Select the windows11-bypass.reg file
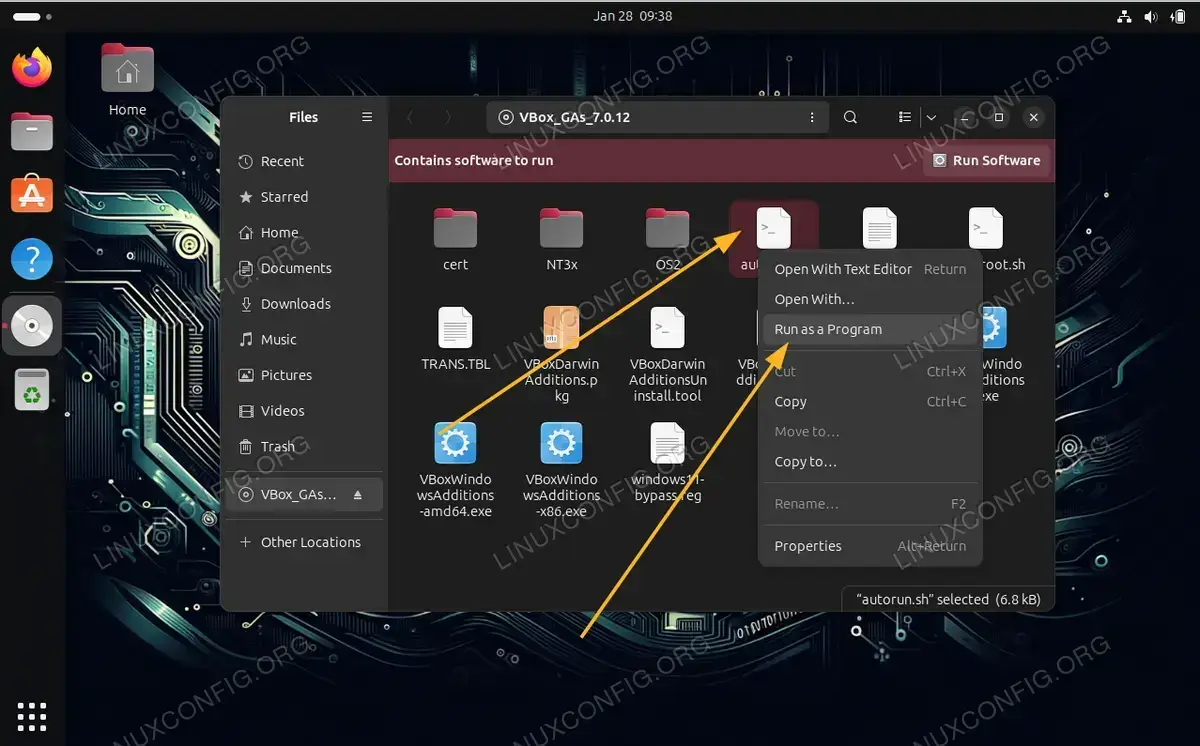1200x746 pixels. tap(668, 462)
